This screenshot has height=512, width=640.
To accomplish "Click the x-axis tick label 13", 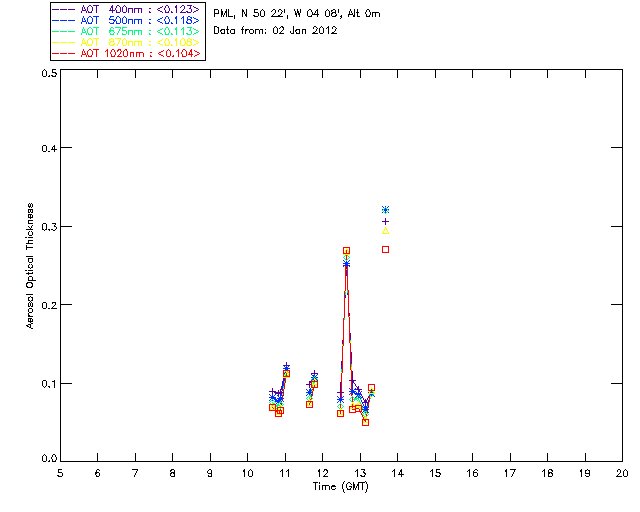I will pyautogui.click(x=360, y=473).
